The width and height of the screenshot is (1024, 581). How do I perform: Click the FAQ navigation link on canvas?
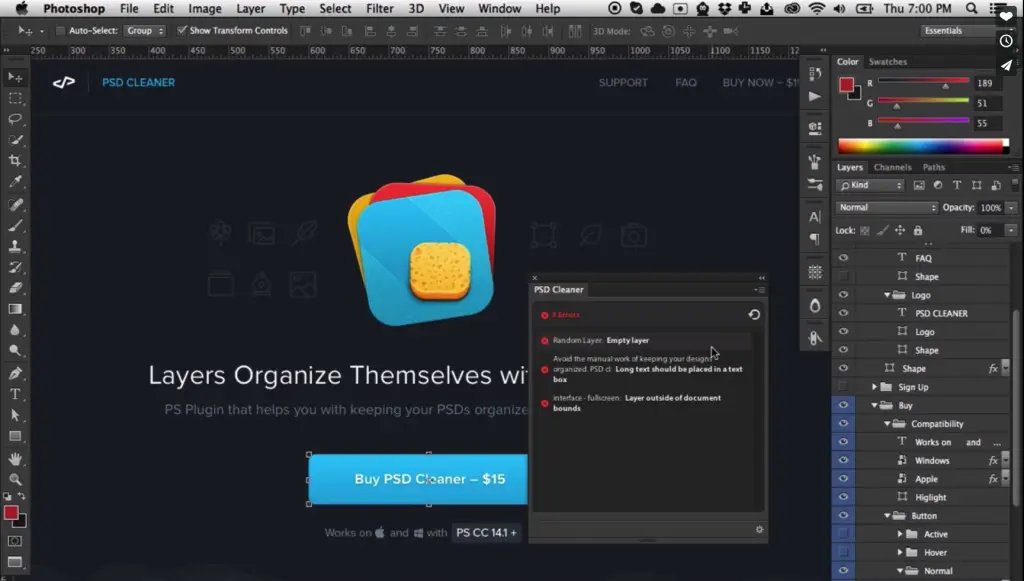point(686,82)
